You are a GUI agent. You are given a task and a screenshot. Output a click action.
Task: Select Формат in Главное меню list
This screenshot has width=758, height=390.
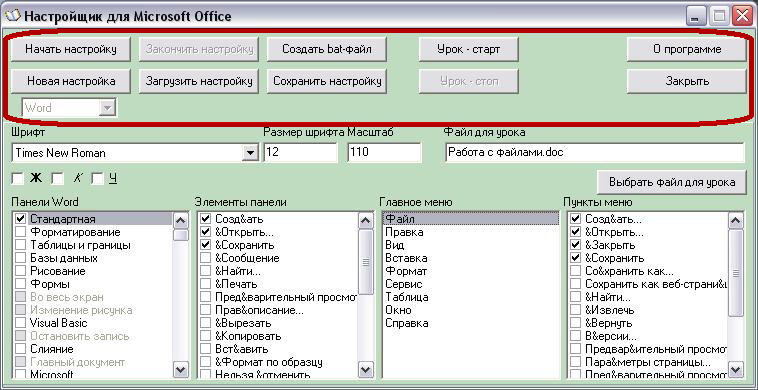(470, 271)
